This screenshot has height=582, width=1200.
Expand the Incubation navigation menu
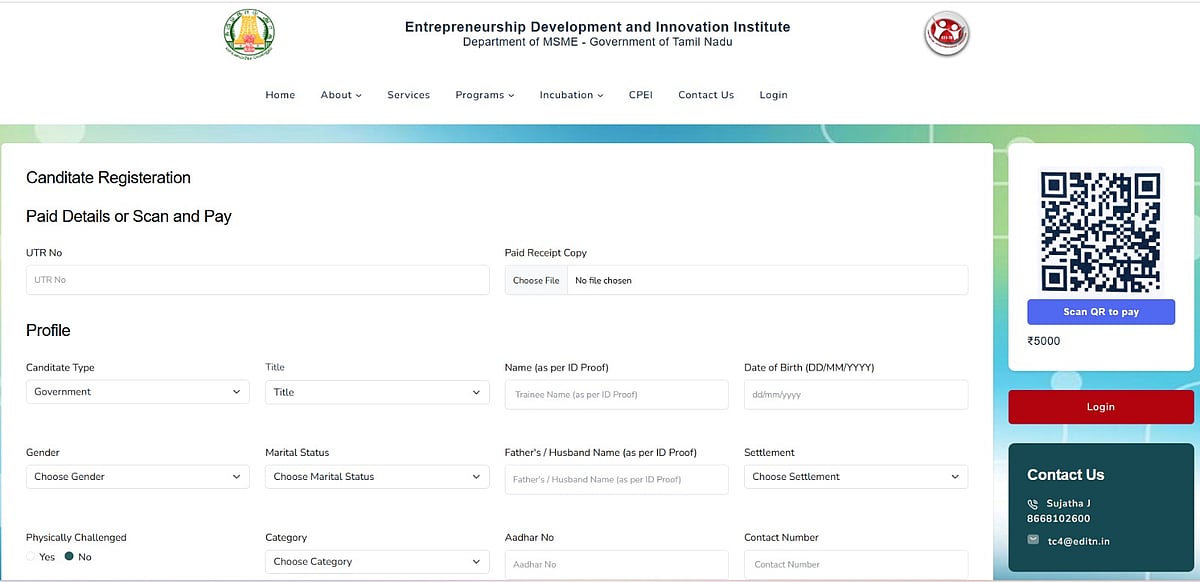(571, 95)
